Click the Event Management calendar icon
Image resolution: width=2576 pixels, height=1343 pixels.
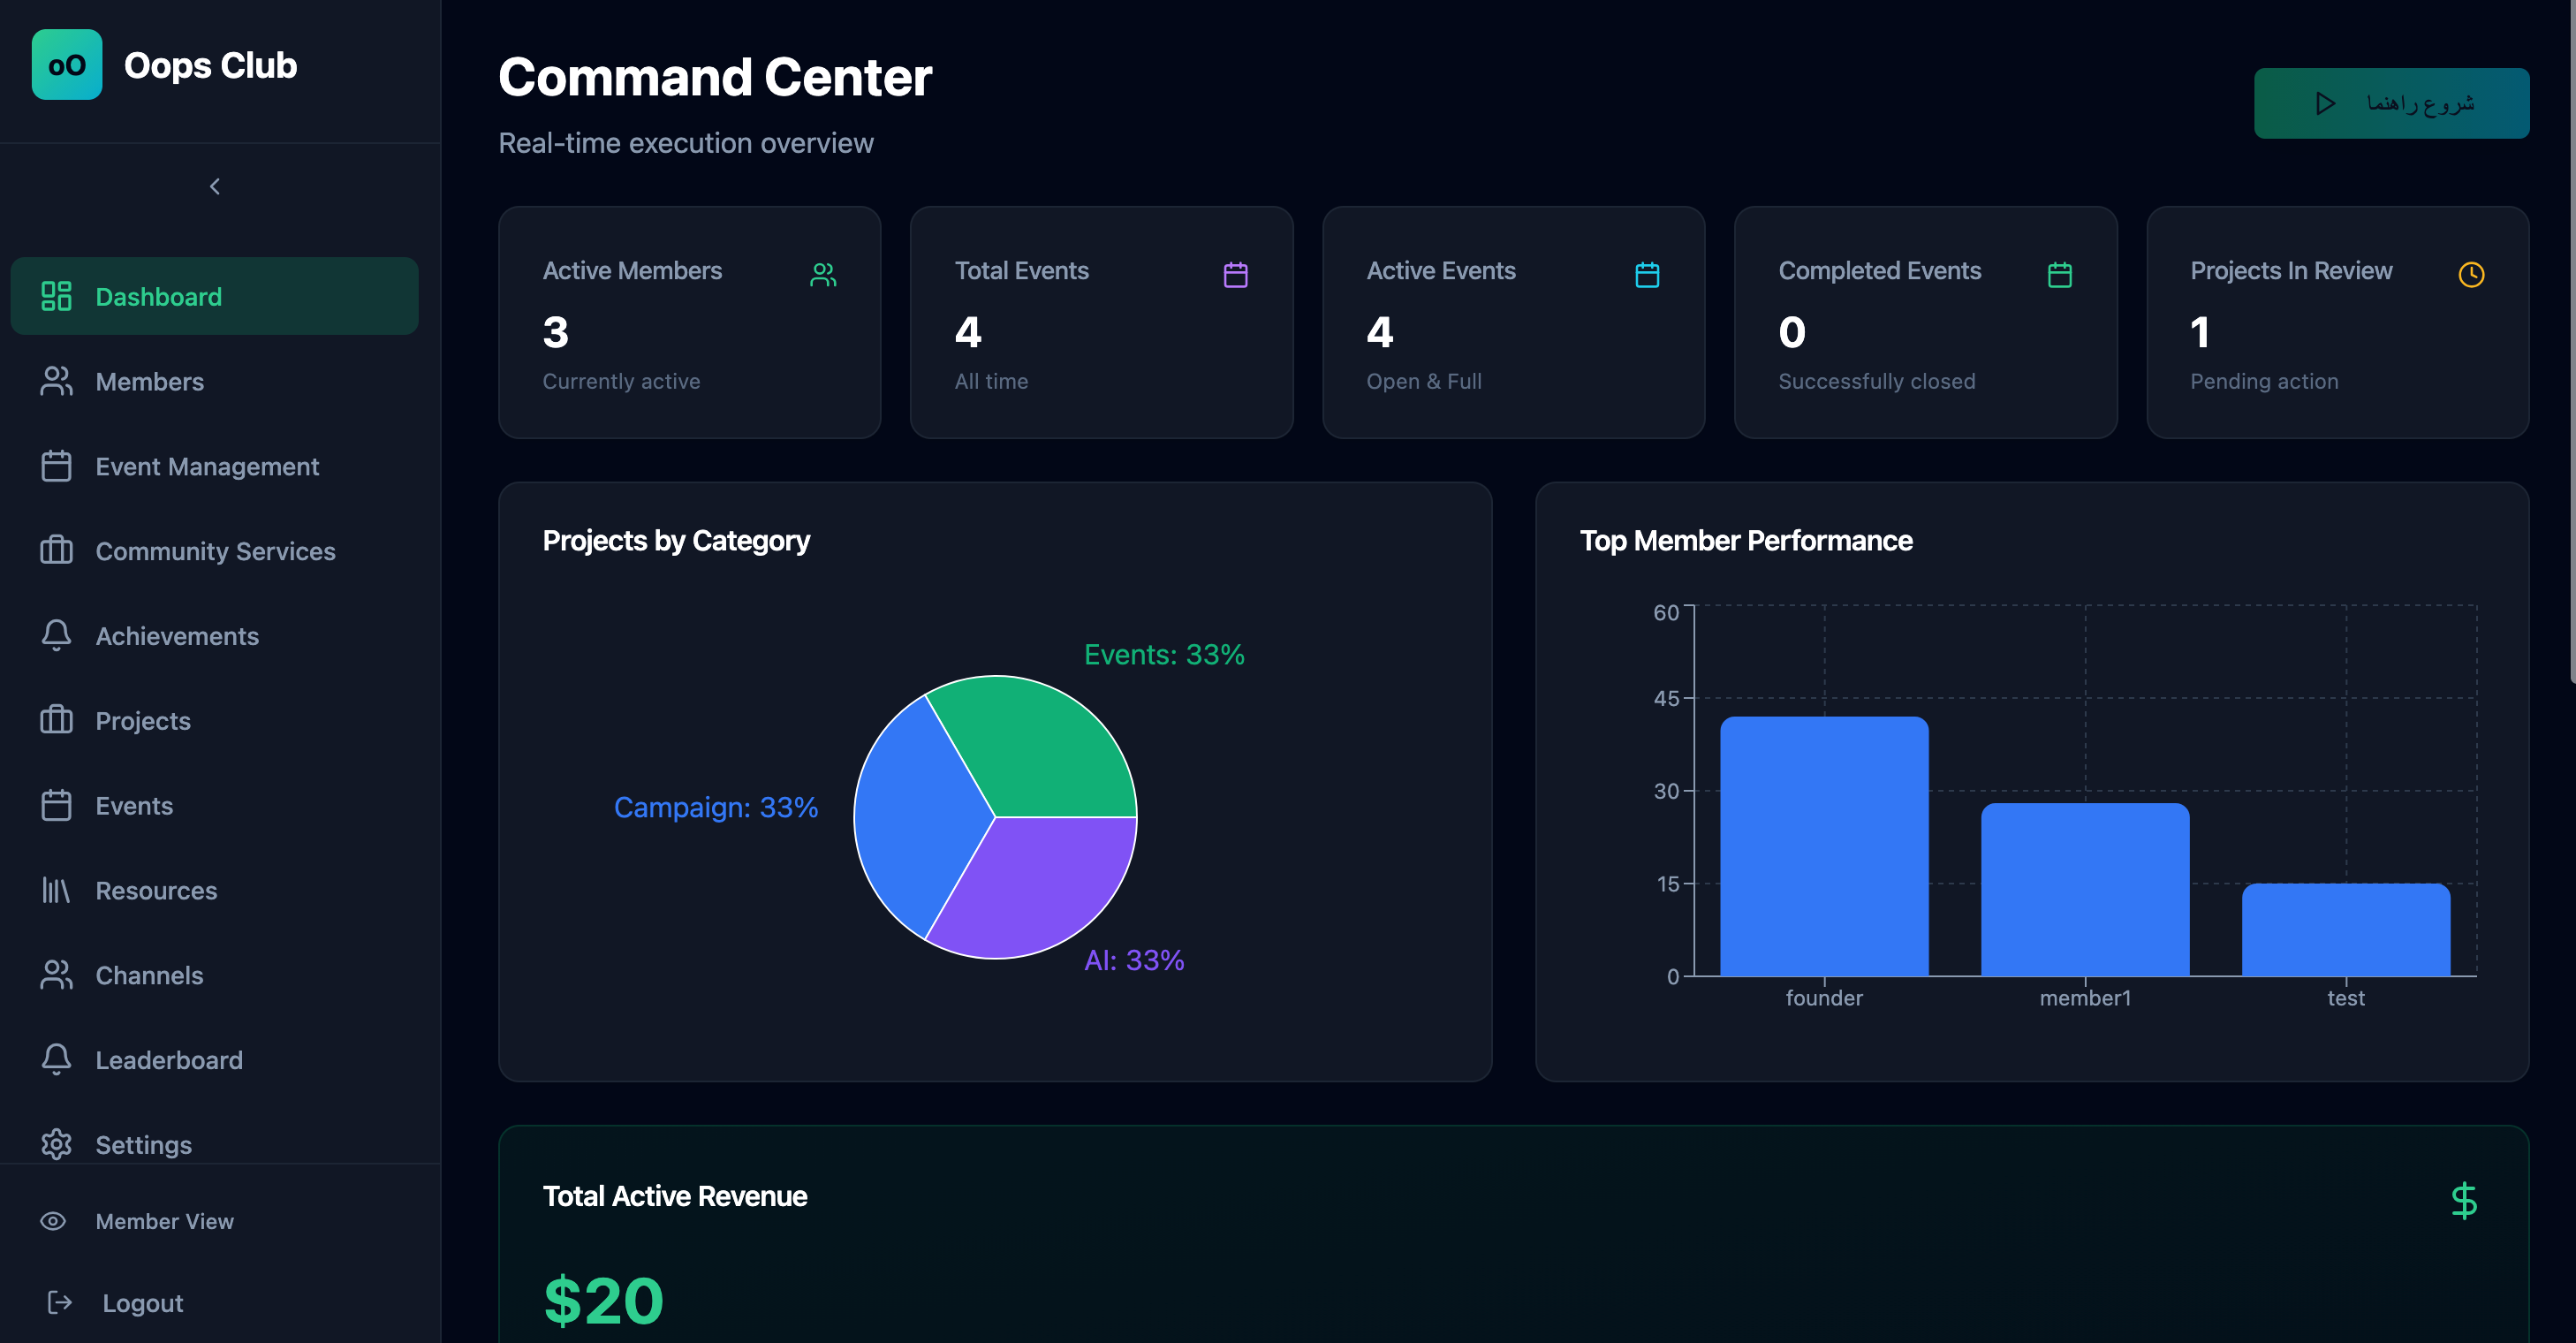coord(56,466)
